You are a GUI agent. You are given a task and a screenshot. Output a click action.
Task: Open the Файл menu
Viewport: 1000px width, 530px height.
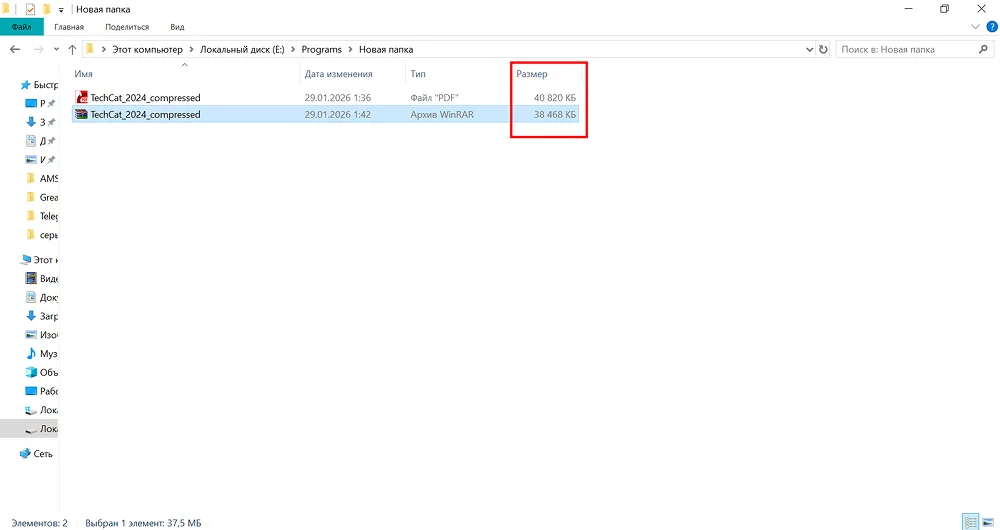tap(21, 27)
